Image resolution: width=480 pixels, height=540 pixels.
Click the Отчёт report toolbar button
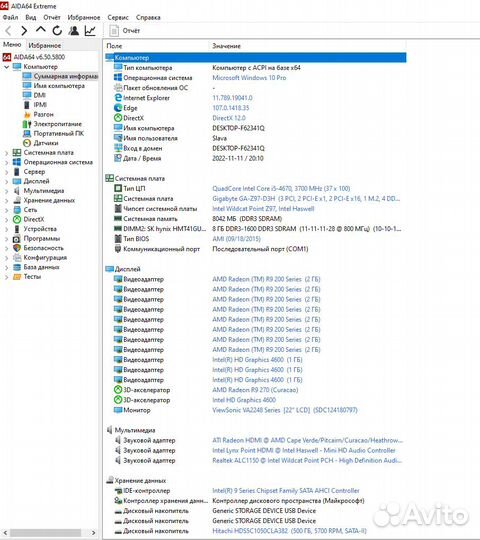[125, 31]
